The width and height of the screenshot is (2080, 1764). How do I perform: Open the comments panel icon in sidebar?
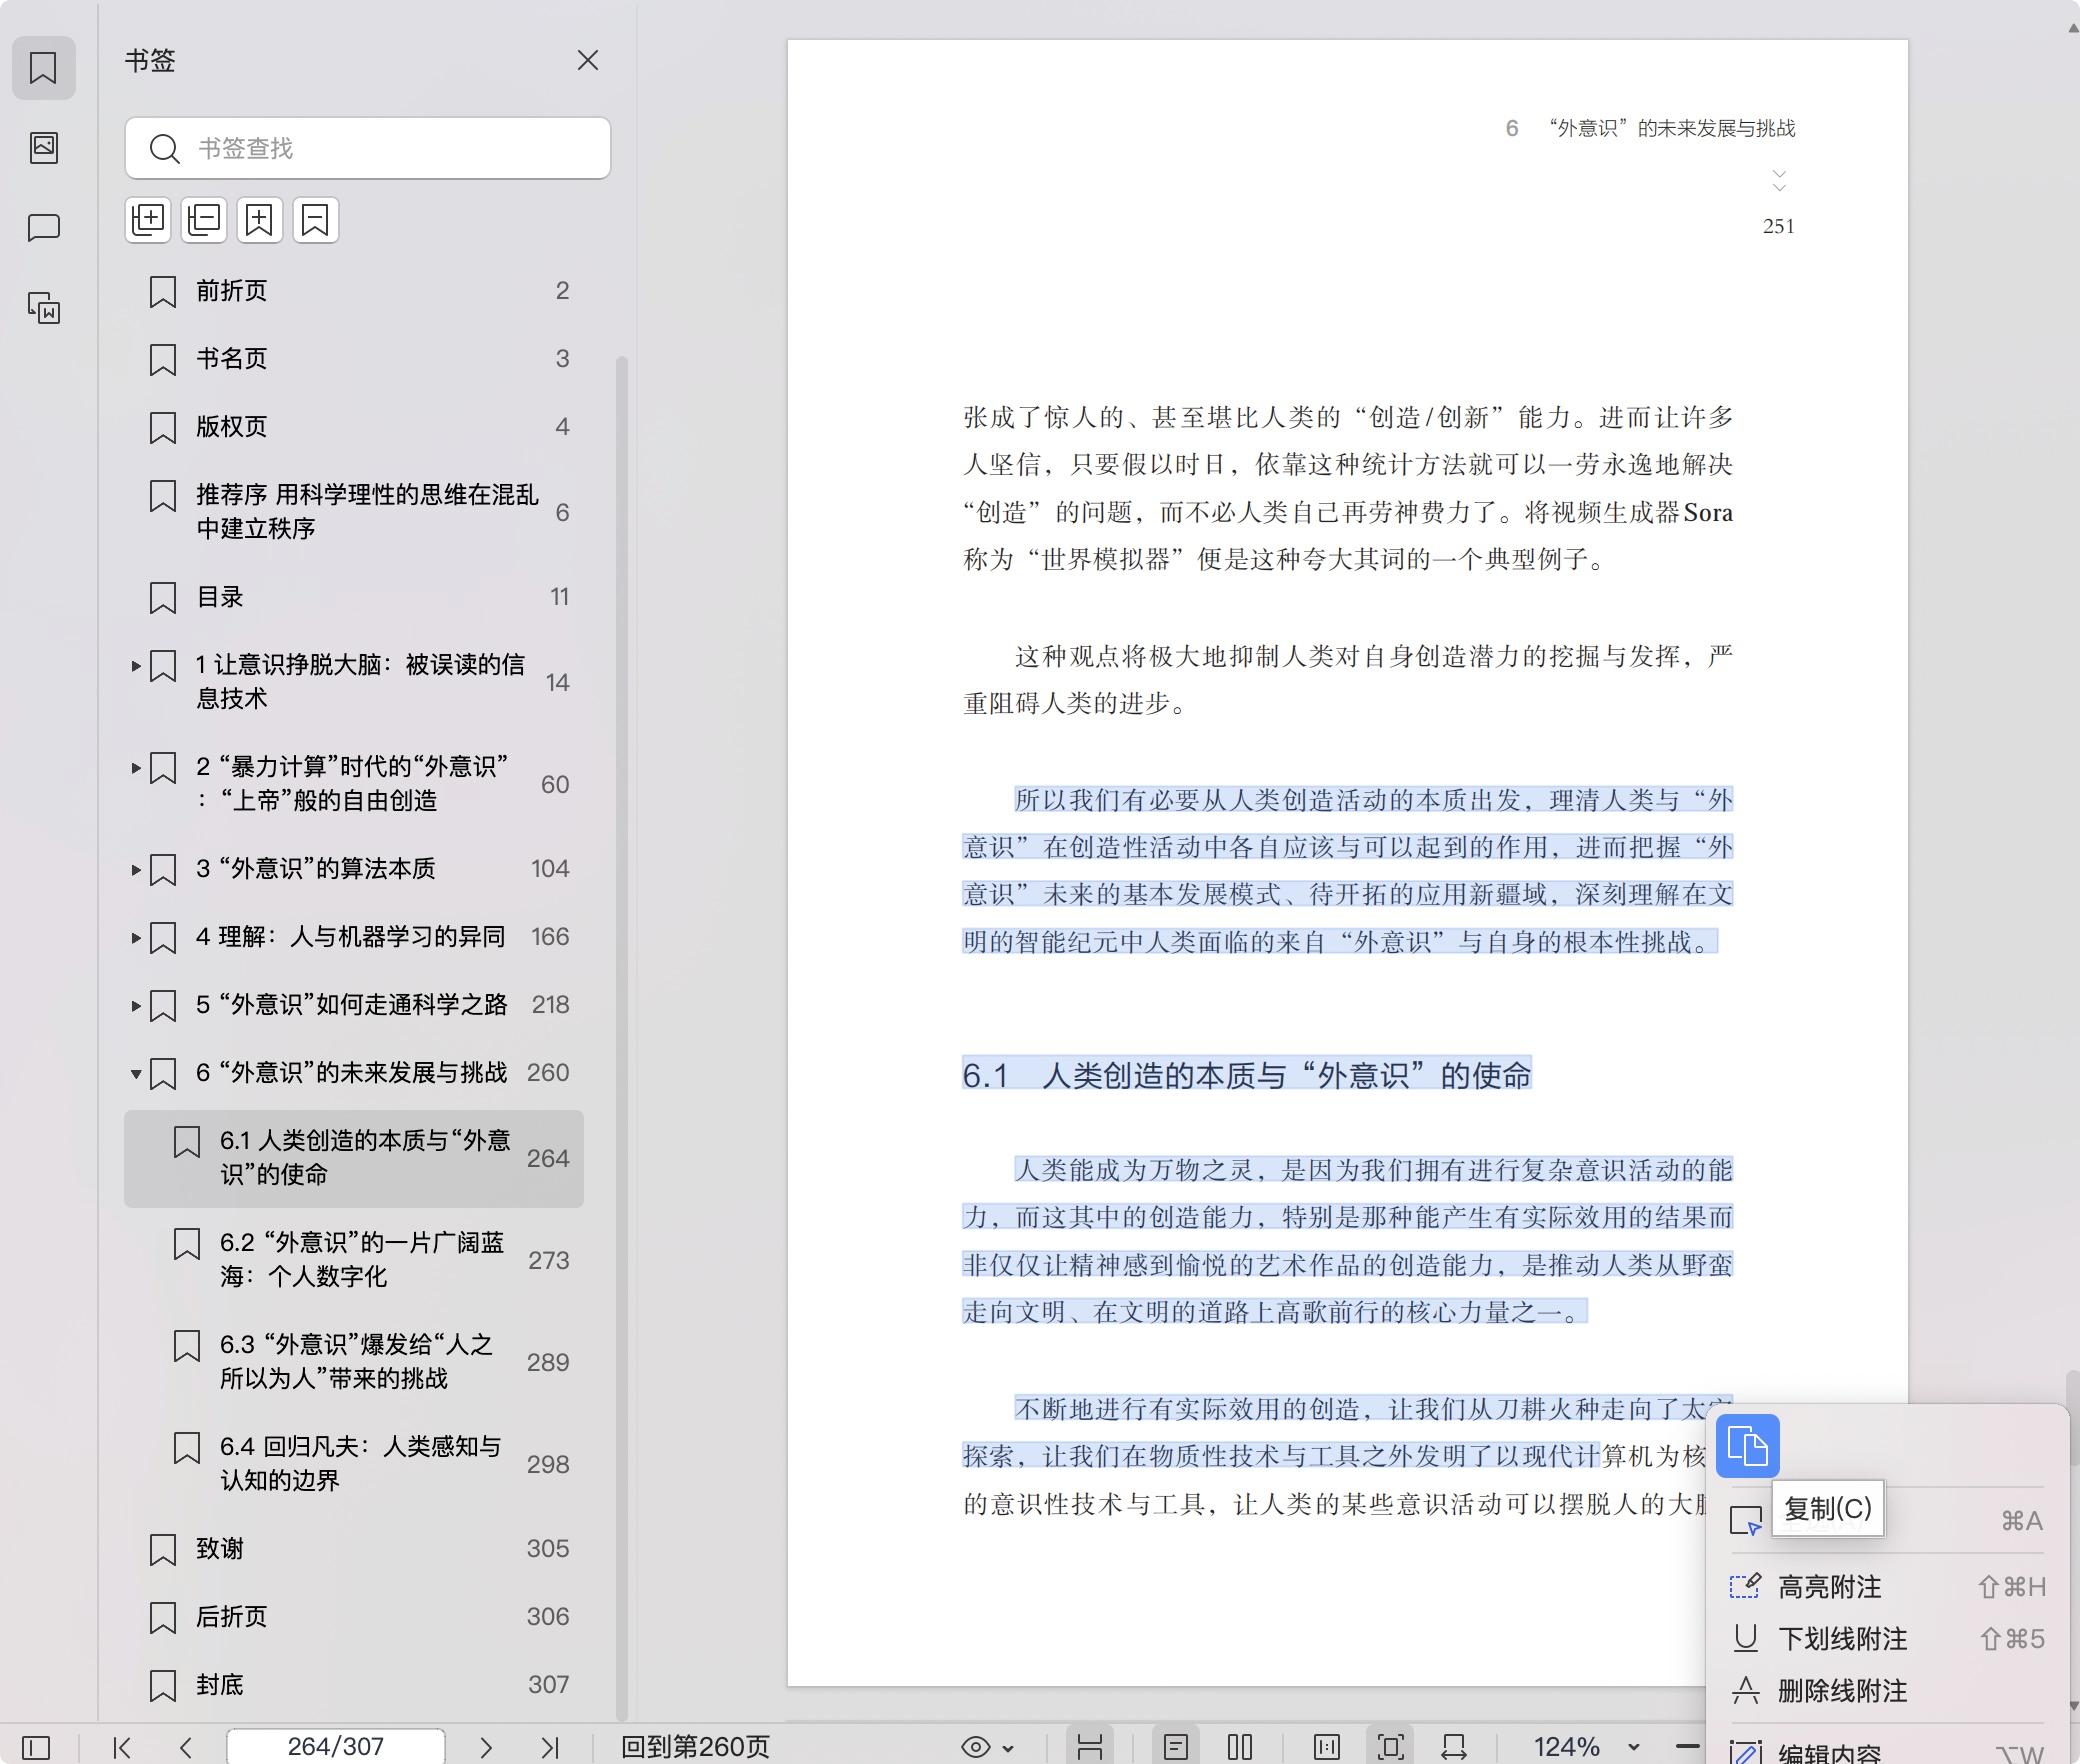click(x=44, y=227)
